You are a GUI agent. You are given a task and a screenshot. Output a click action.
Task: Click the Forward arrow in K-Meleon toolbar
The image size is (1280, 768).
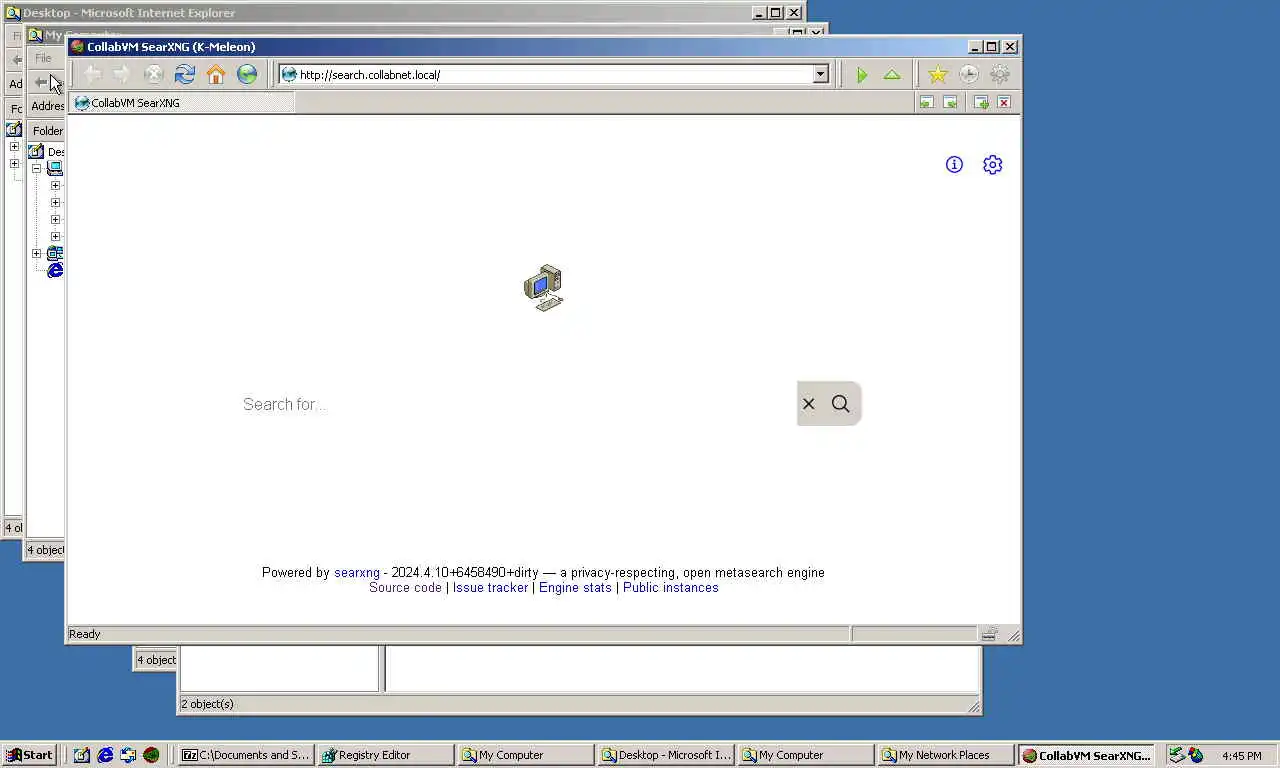click(x=122, y=74)
